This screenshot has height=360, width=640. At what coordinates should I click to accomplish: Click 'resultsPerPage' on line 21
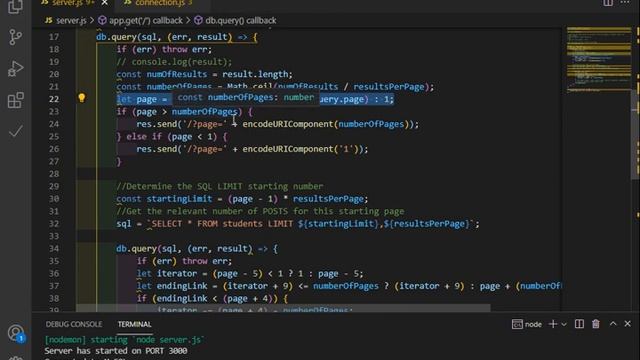(x=389, y=87)
